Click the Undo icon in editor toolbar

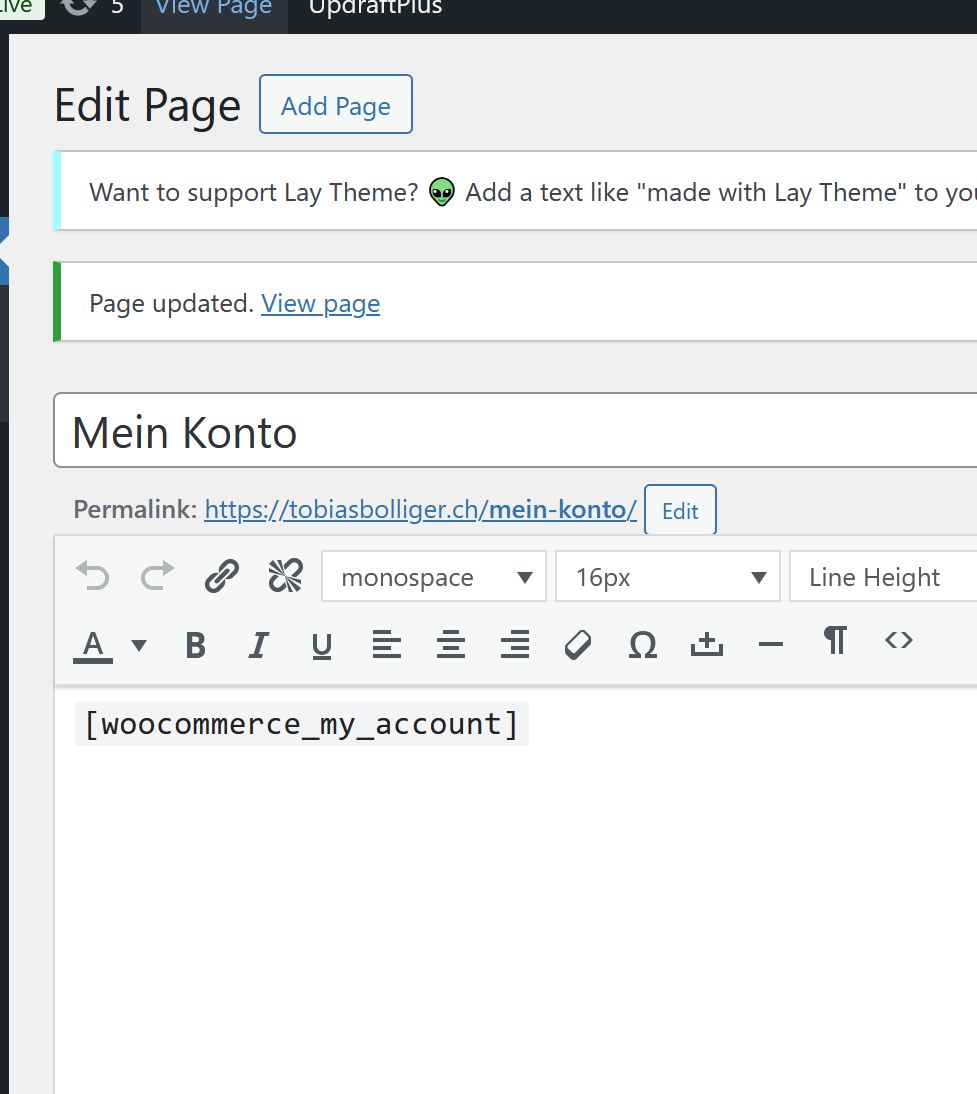(93, 577)
